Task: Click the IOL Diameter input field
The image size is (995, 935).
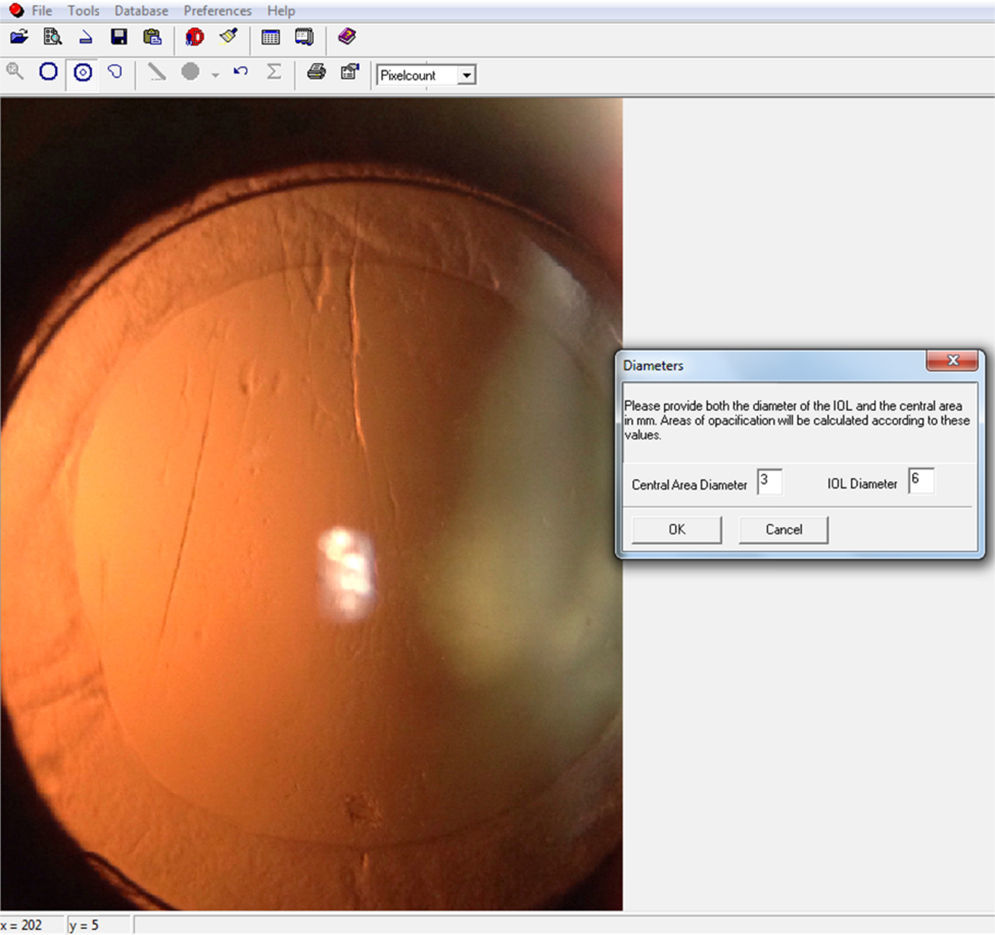Action: coord(920,481)
